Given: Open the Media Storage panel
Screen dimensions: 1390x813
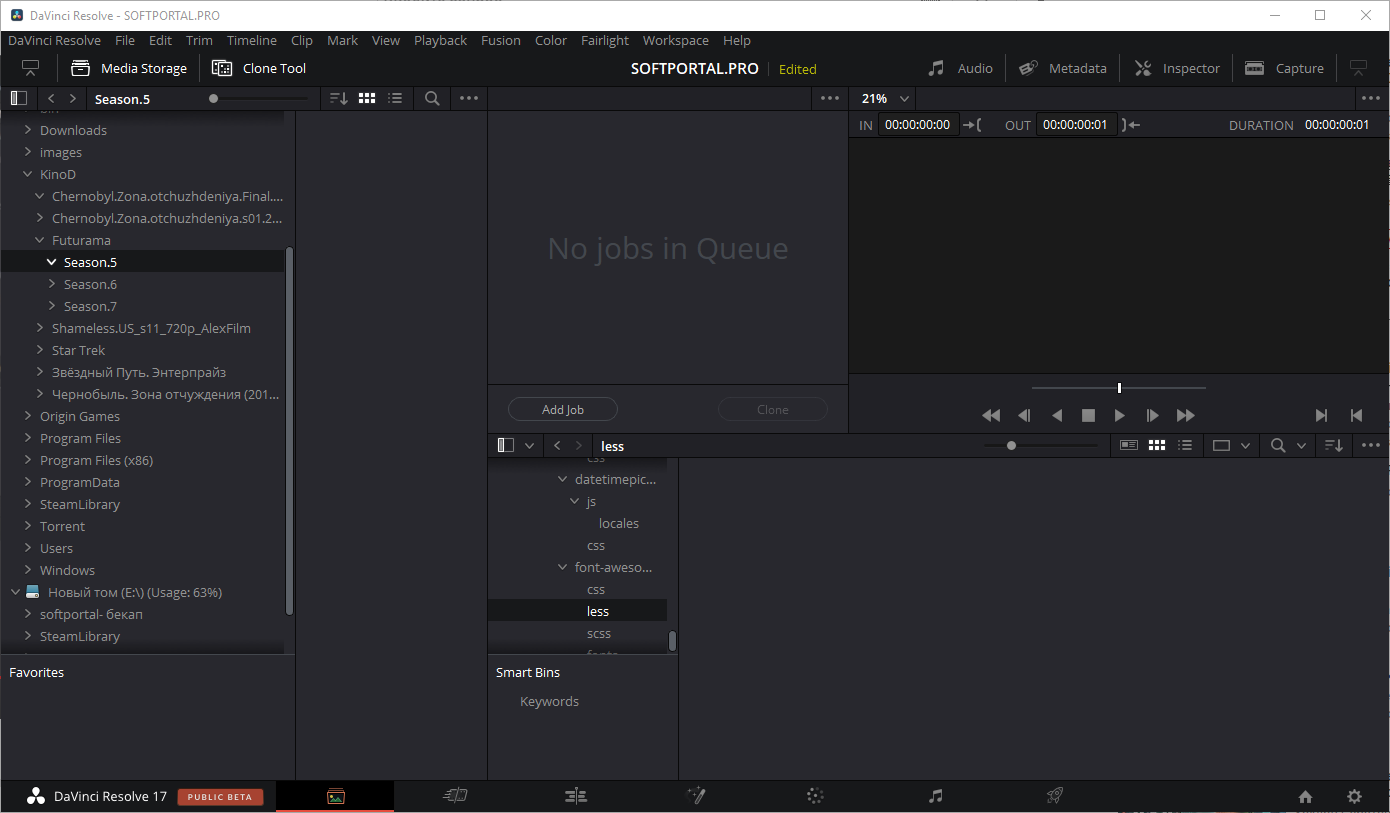Looking at the screenshot, I should pos(129,69).
